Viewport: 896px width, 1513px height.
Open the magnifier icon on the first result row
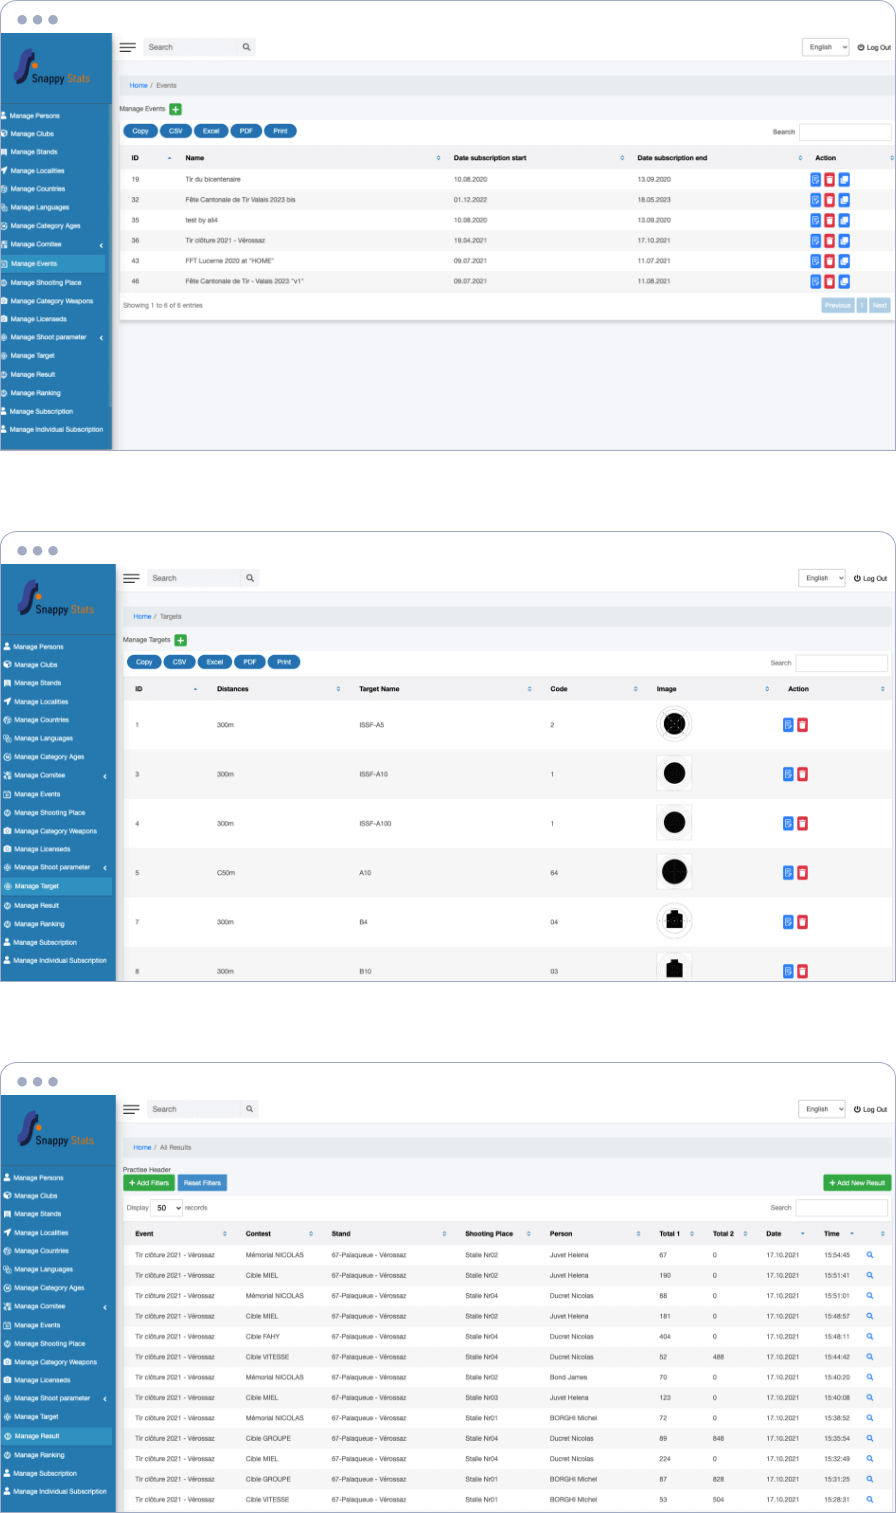869,1254
